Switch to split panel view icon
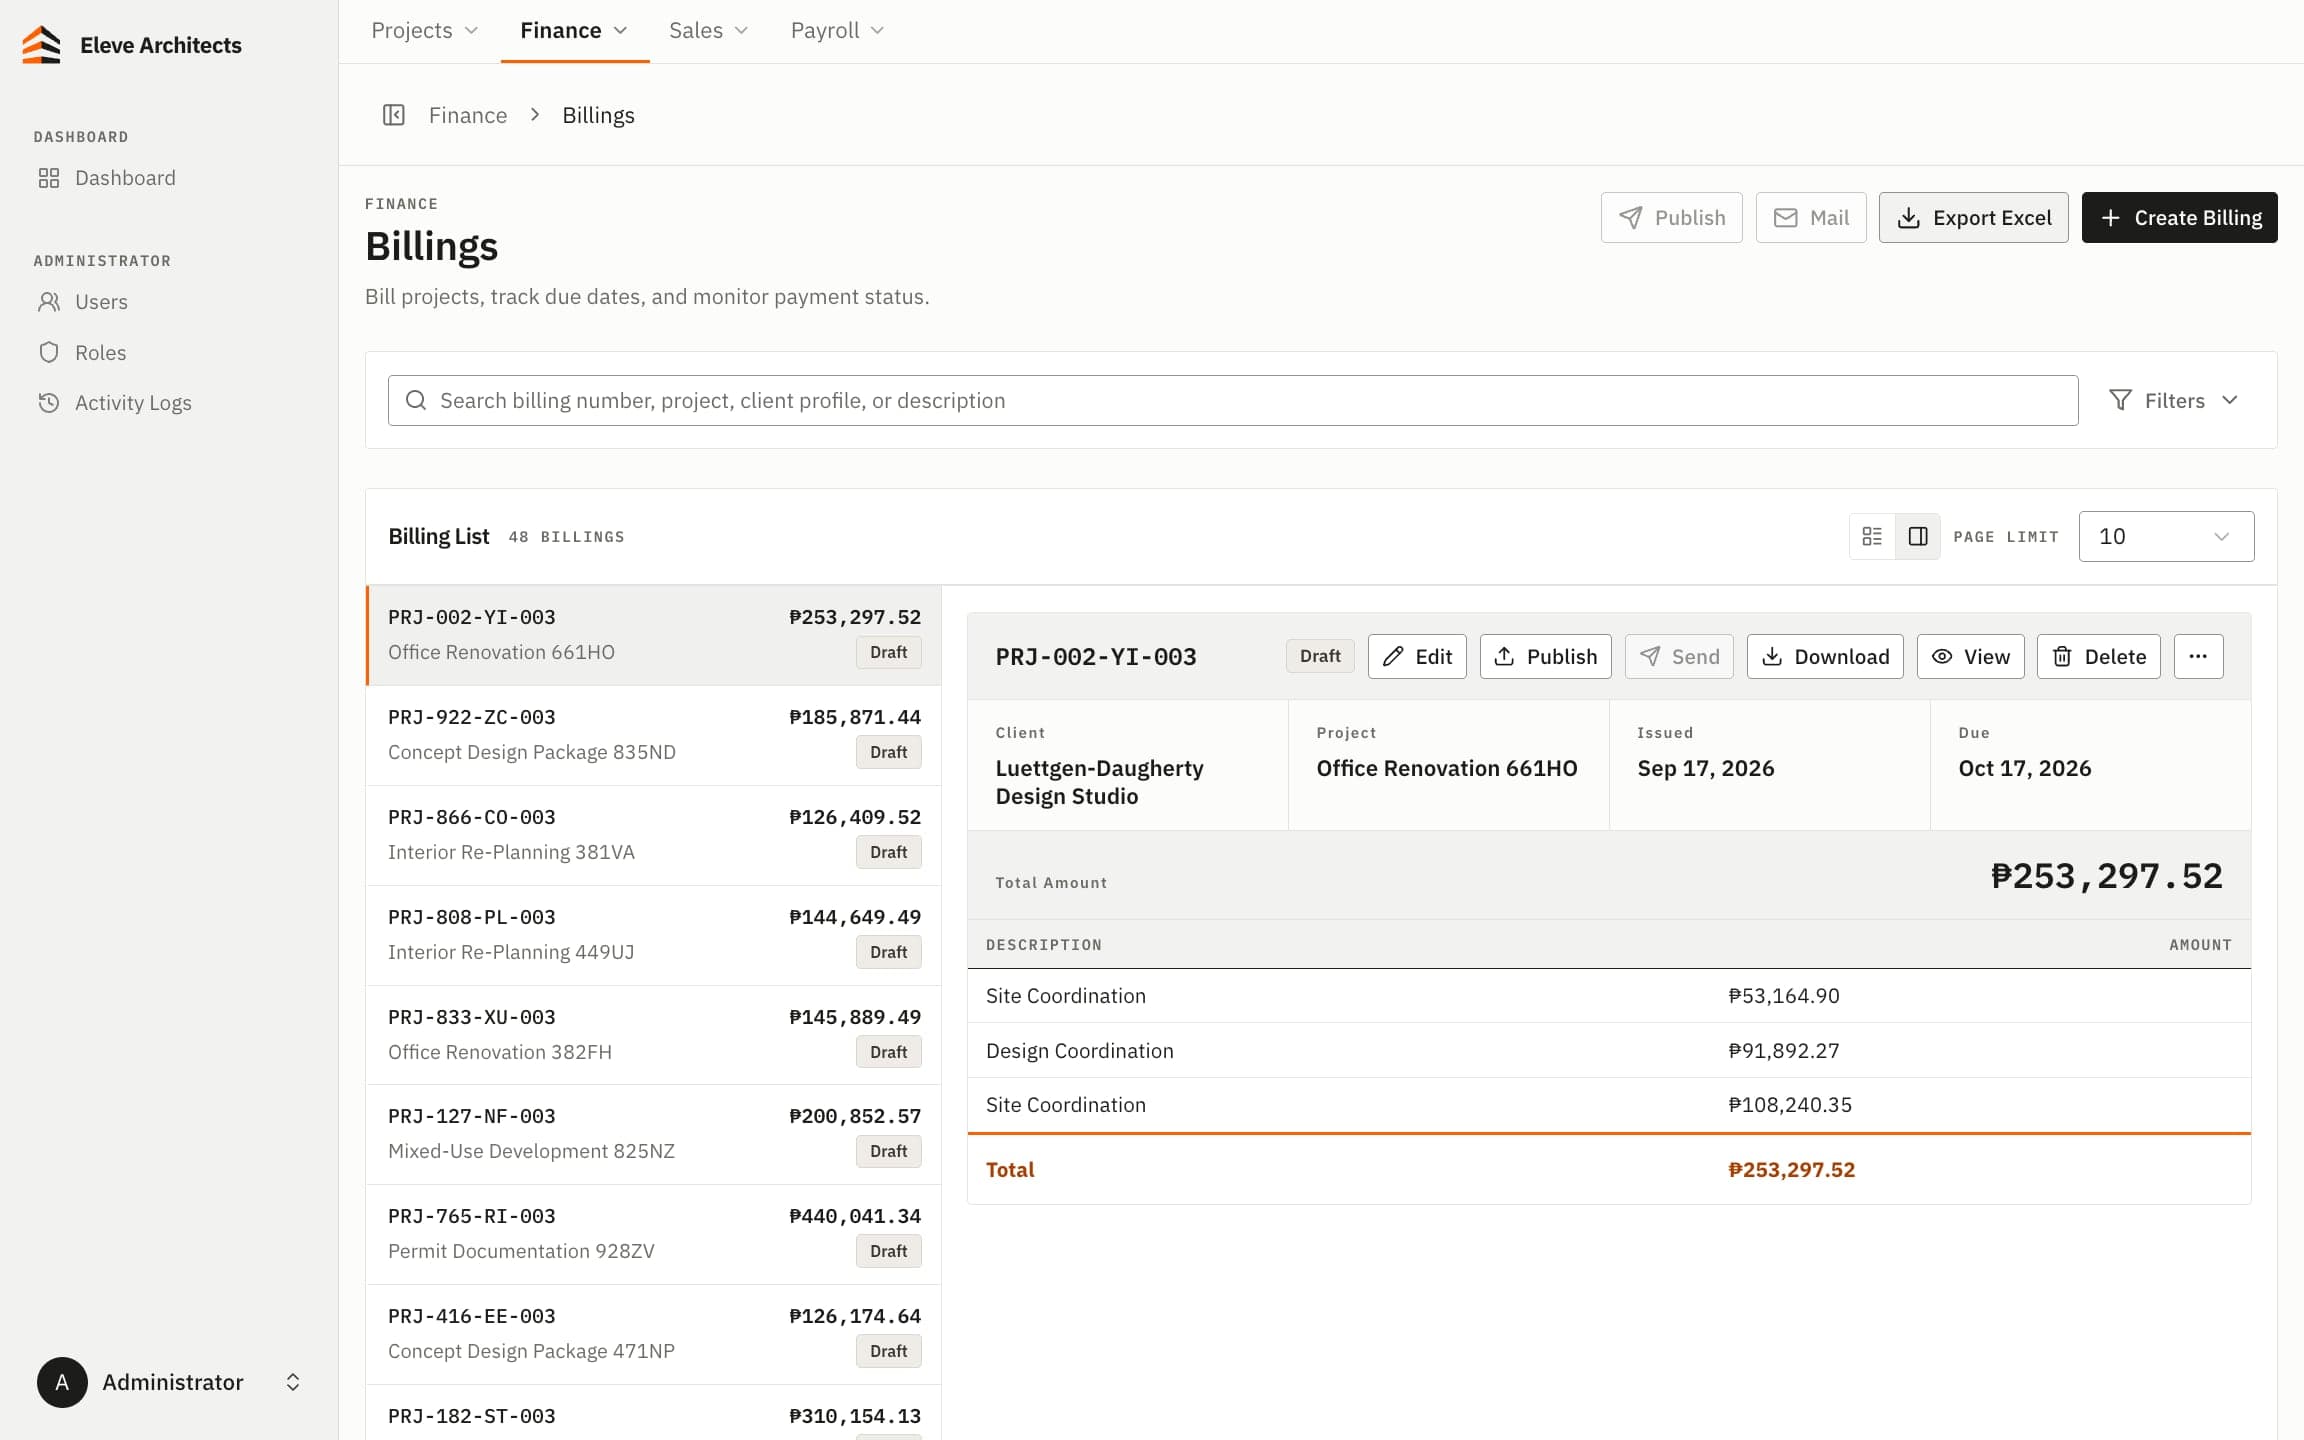 pyautogui.click(x=1918, y=537)
